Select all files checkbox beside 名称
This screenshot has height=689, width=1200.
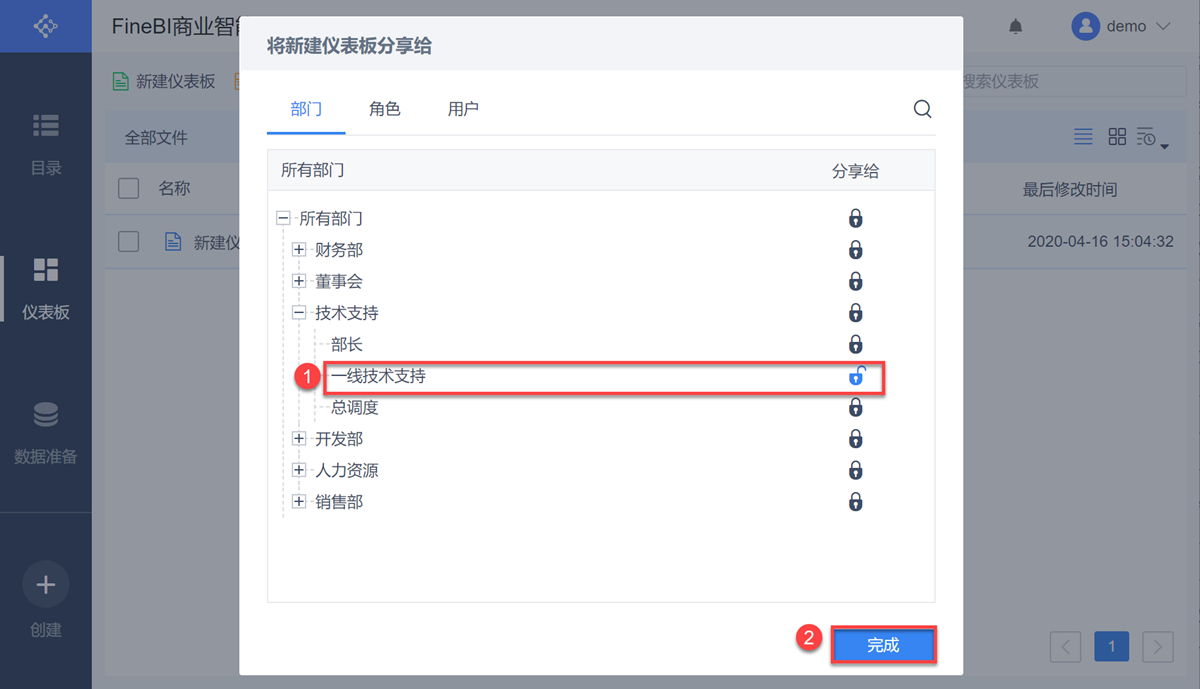[x=129, y=188]
